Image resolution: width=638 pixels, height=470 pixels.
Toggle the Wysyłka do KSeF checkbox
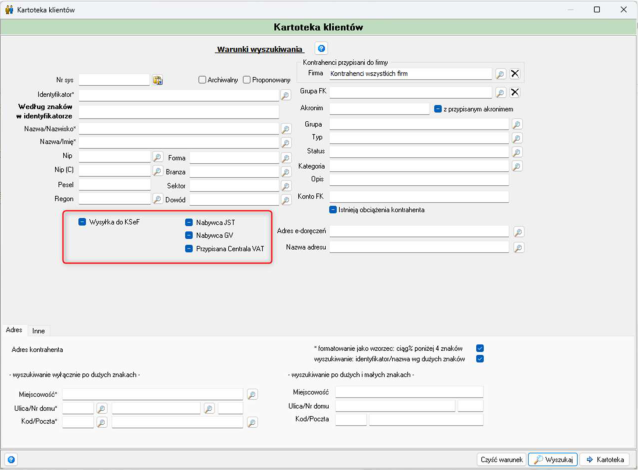coord(82,222)
